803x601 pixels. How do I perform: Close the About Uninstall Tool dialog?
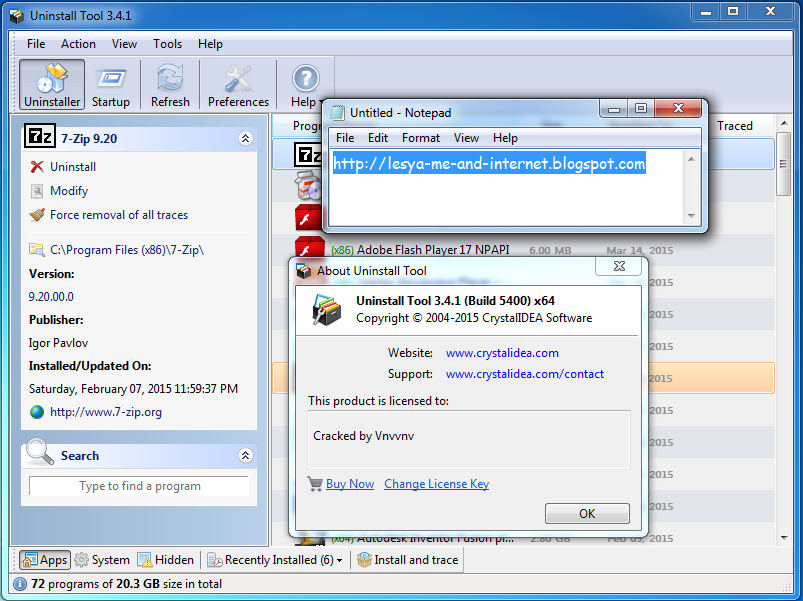point(619,266)
